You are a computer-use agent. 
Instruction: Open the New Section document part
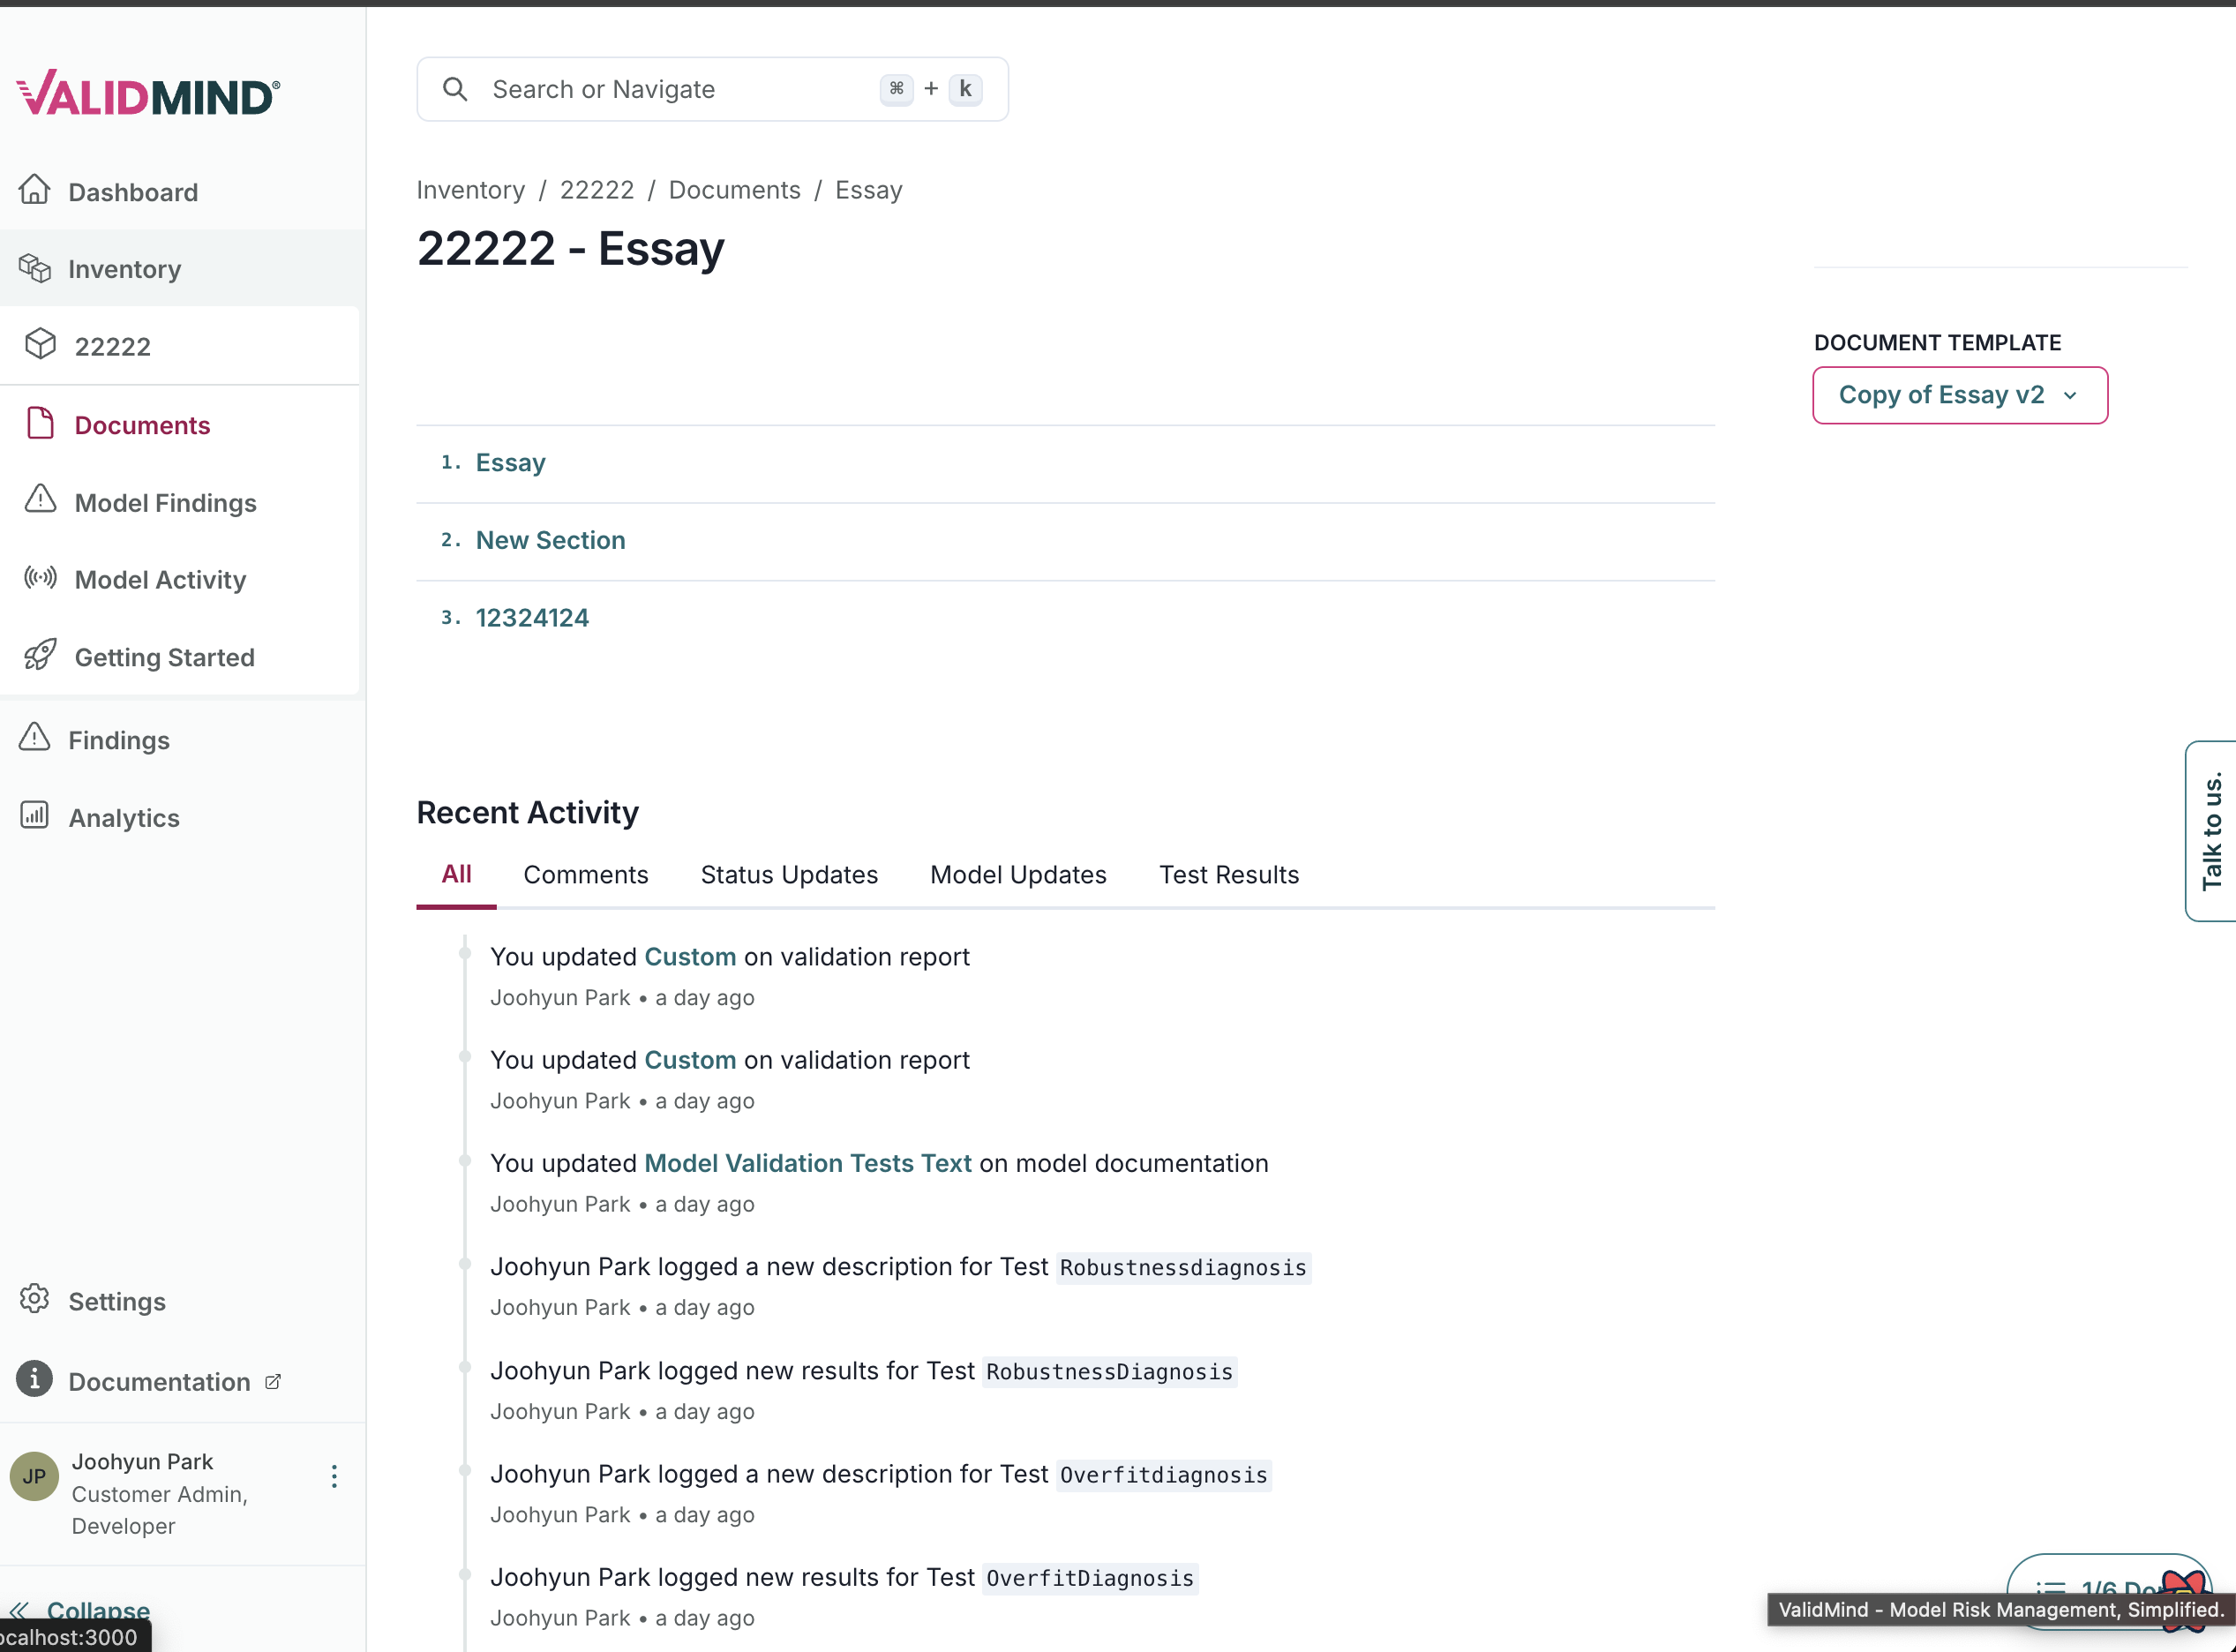(550, 540)
